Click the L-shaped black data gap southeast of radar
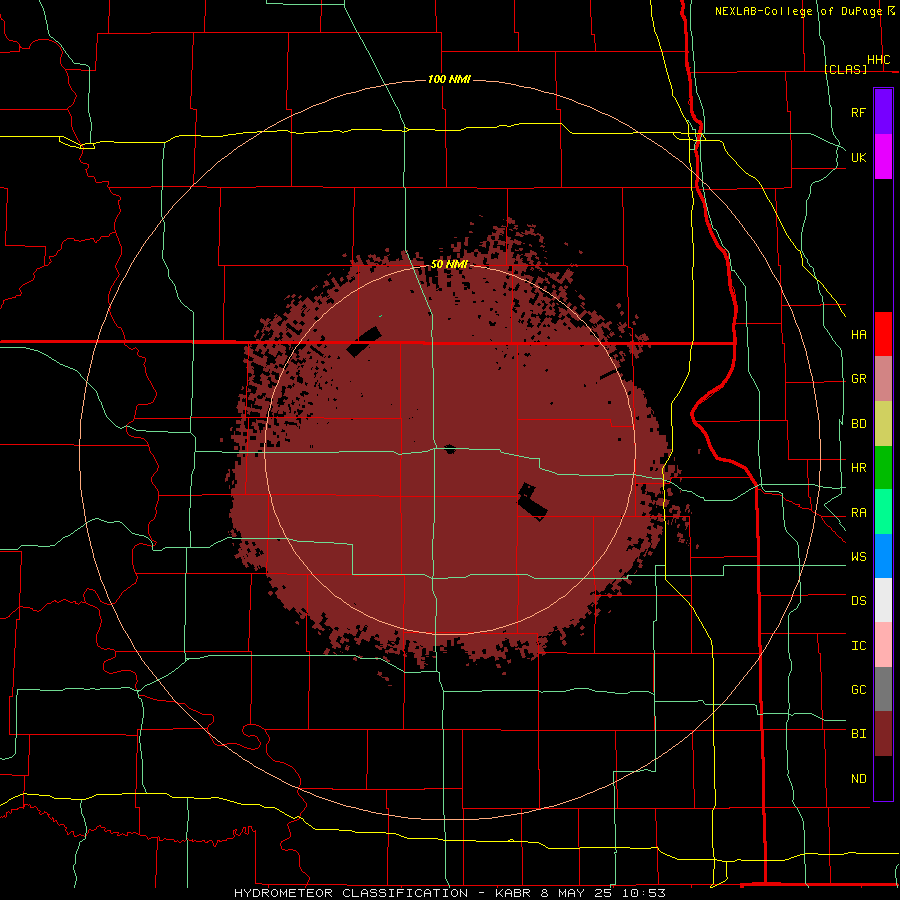Screen dimensions: 900x900 click(532, 503)
